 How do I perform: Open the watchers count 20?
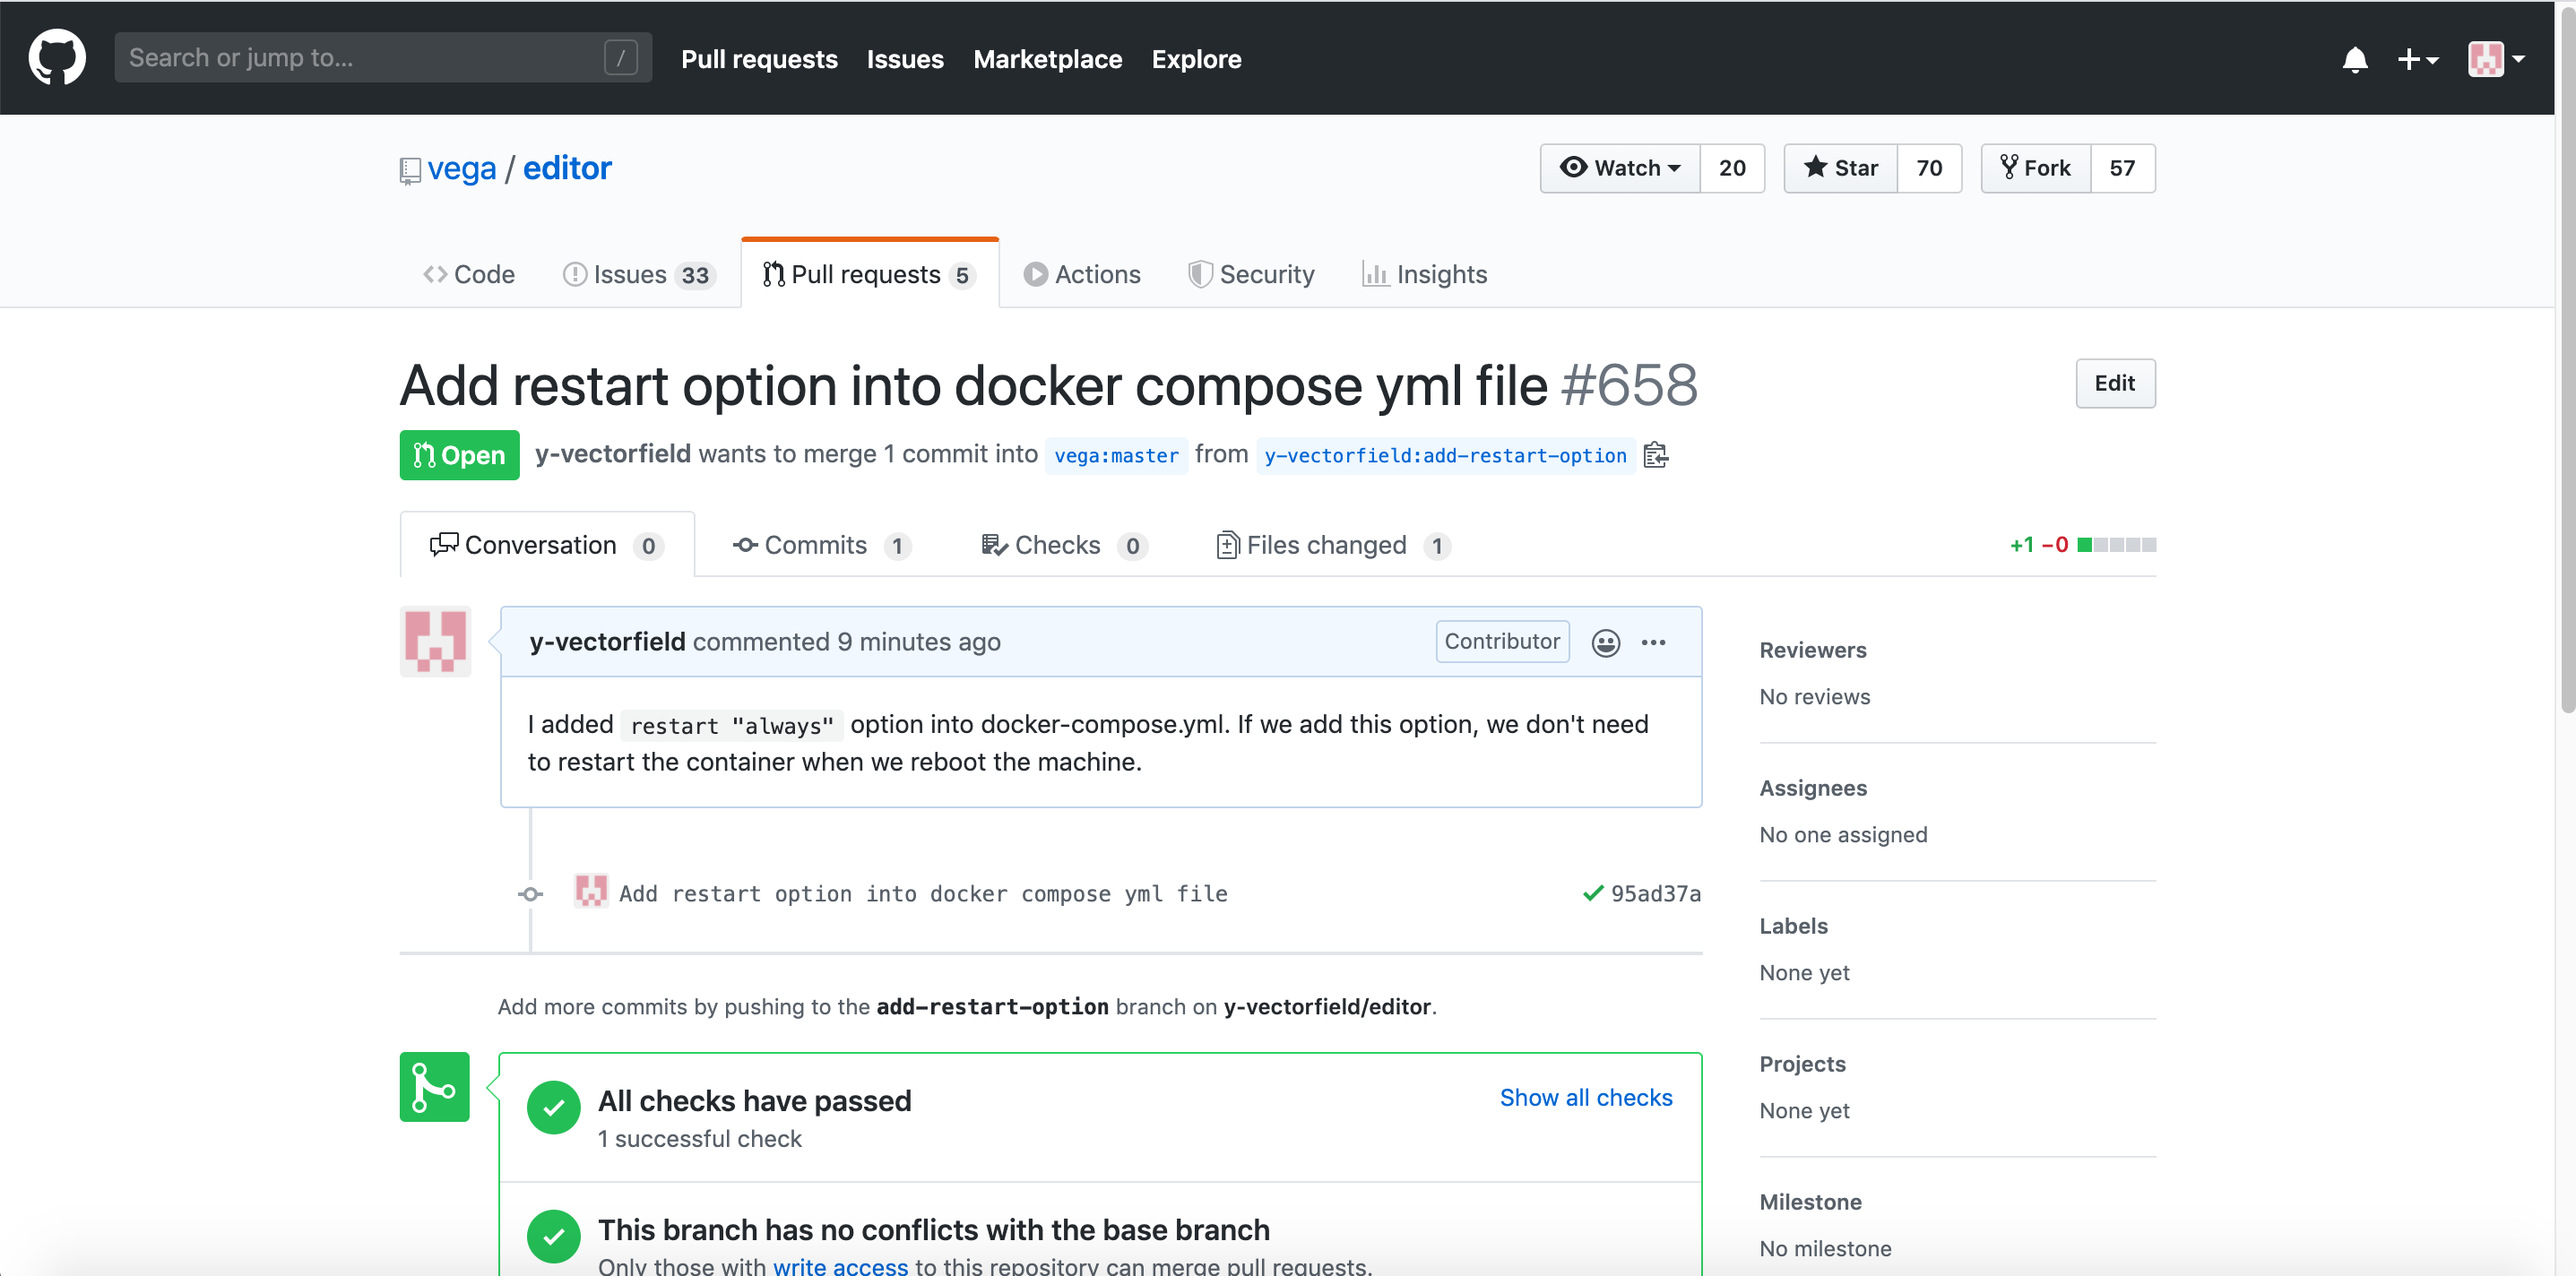pyautogui.click(x=1732, y=168)
